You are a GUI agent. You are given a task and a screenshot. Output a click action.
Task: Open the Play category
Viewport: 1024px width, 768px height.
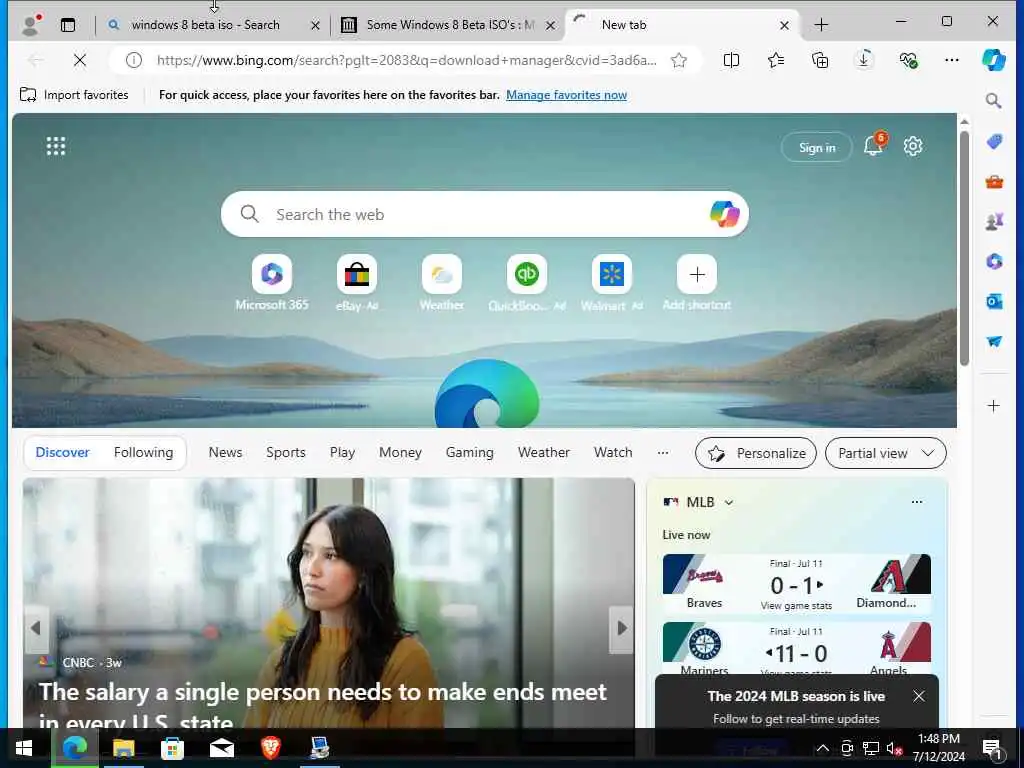point(342,452)
